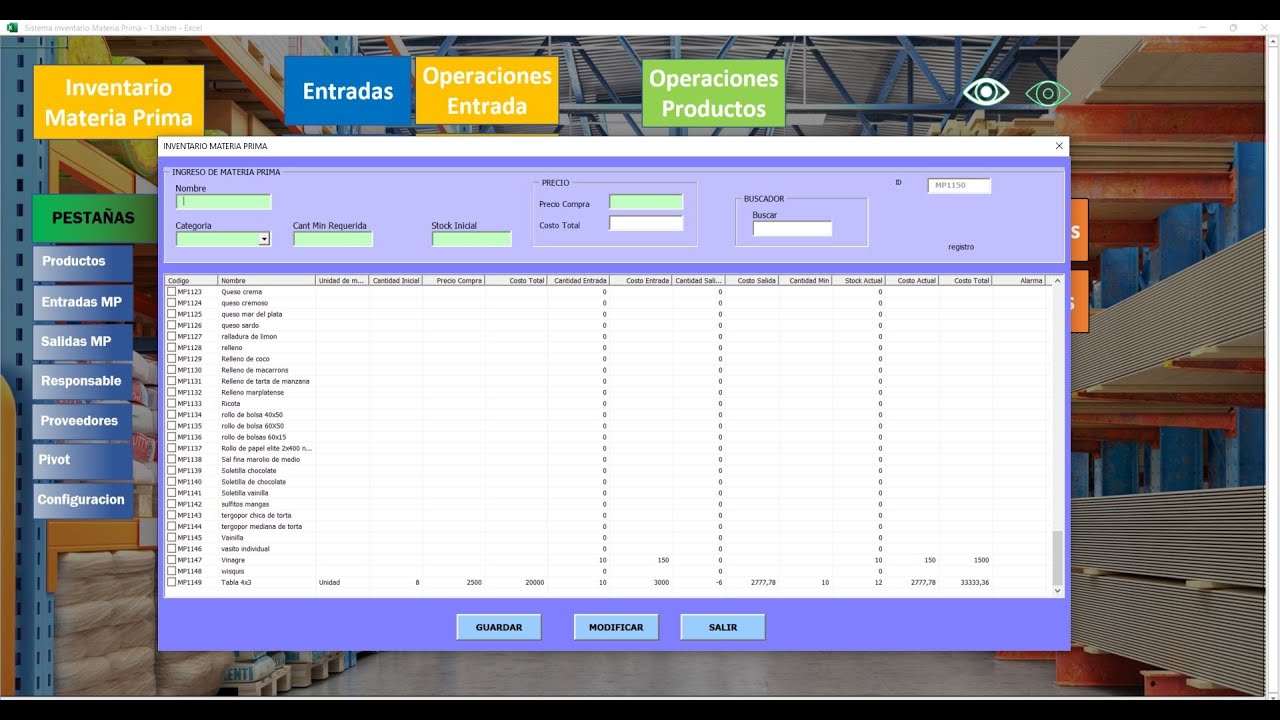1280x720 pixels.
Task: Open the Entradas MP tab button
Action: pos(82,302)
